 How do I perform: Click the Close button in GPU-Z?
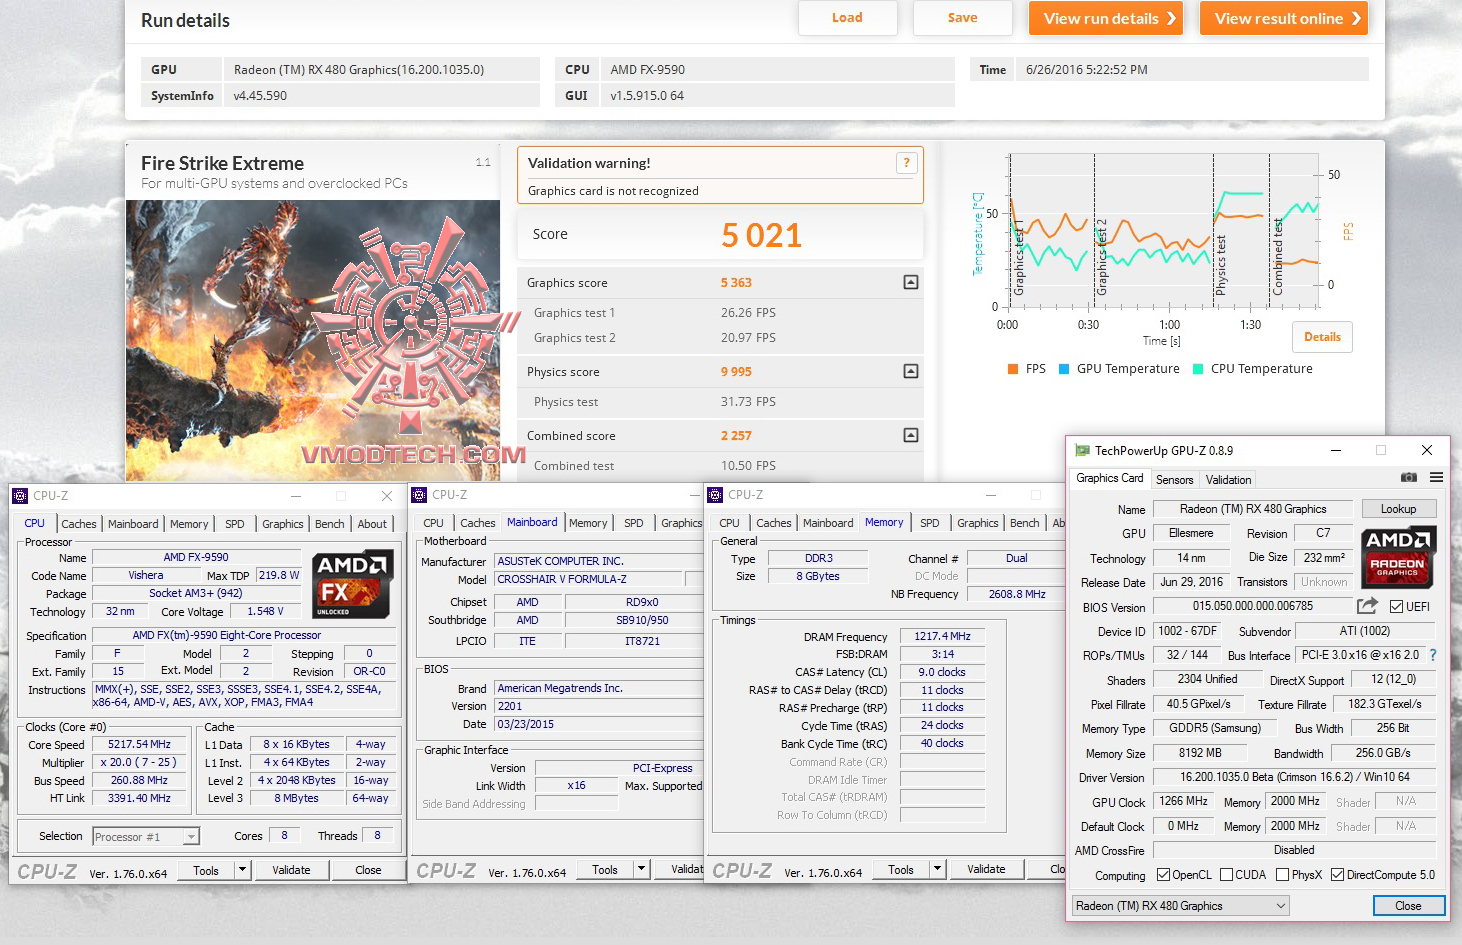(x=1408, y=906)
